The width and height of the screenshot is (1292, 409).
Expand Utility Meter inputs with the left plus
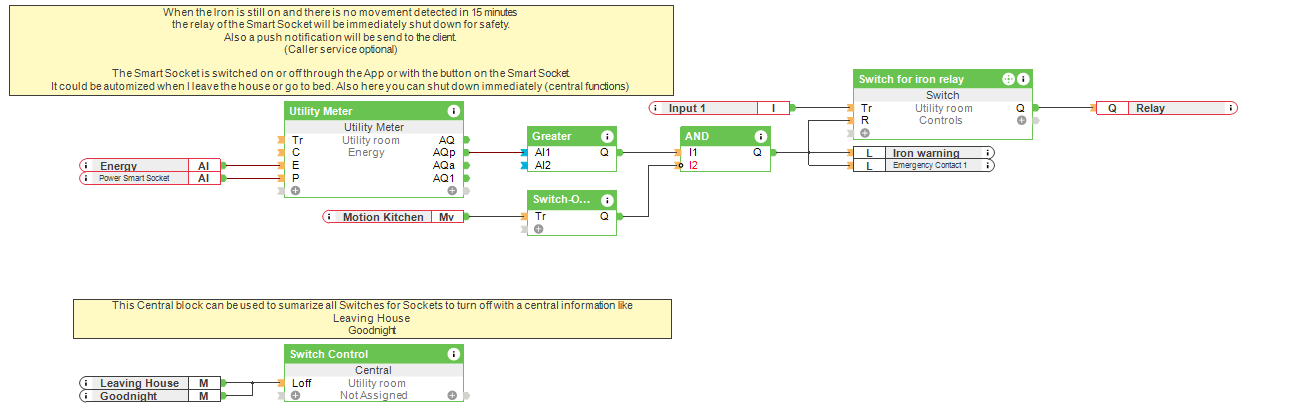pos(295,190)
